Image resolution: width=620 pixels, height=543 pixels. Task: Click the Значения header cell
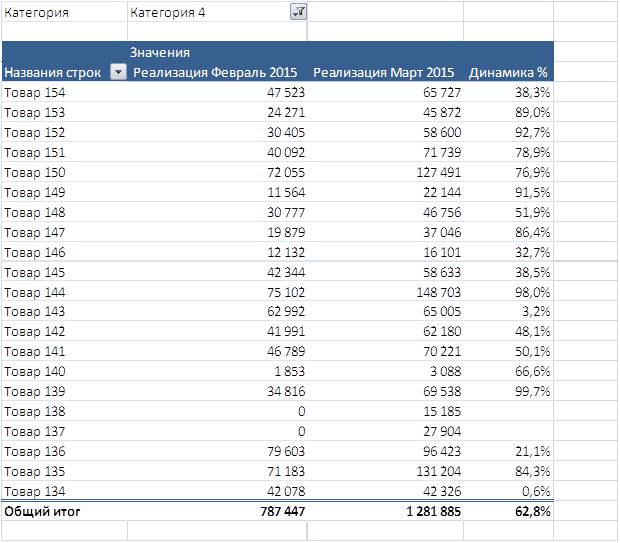[161, 51]
